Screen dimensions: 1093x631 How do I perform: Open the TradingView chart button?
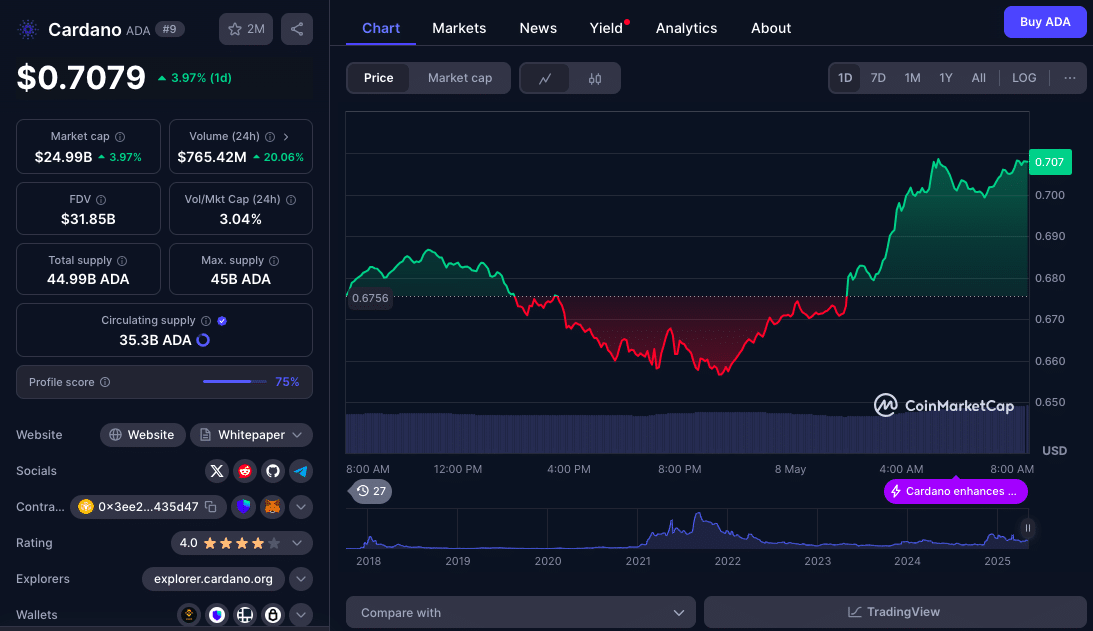[x=894, y=612]
